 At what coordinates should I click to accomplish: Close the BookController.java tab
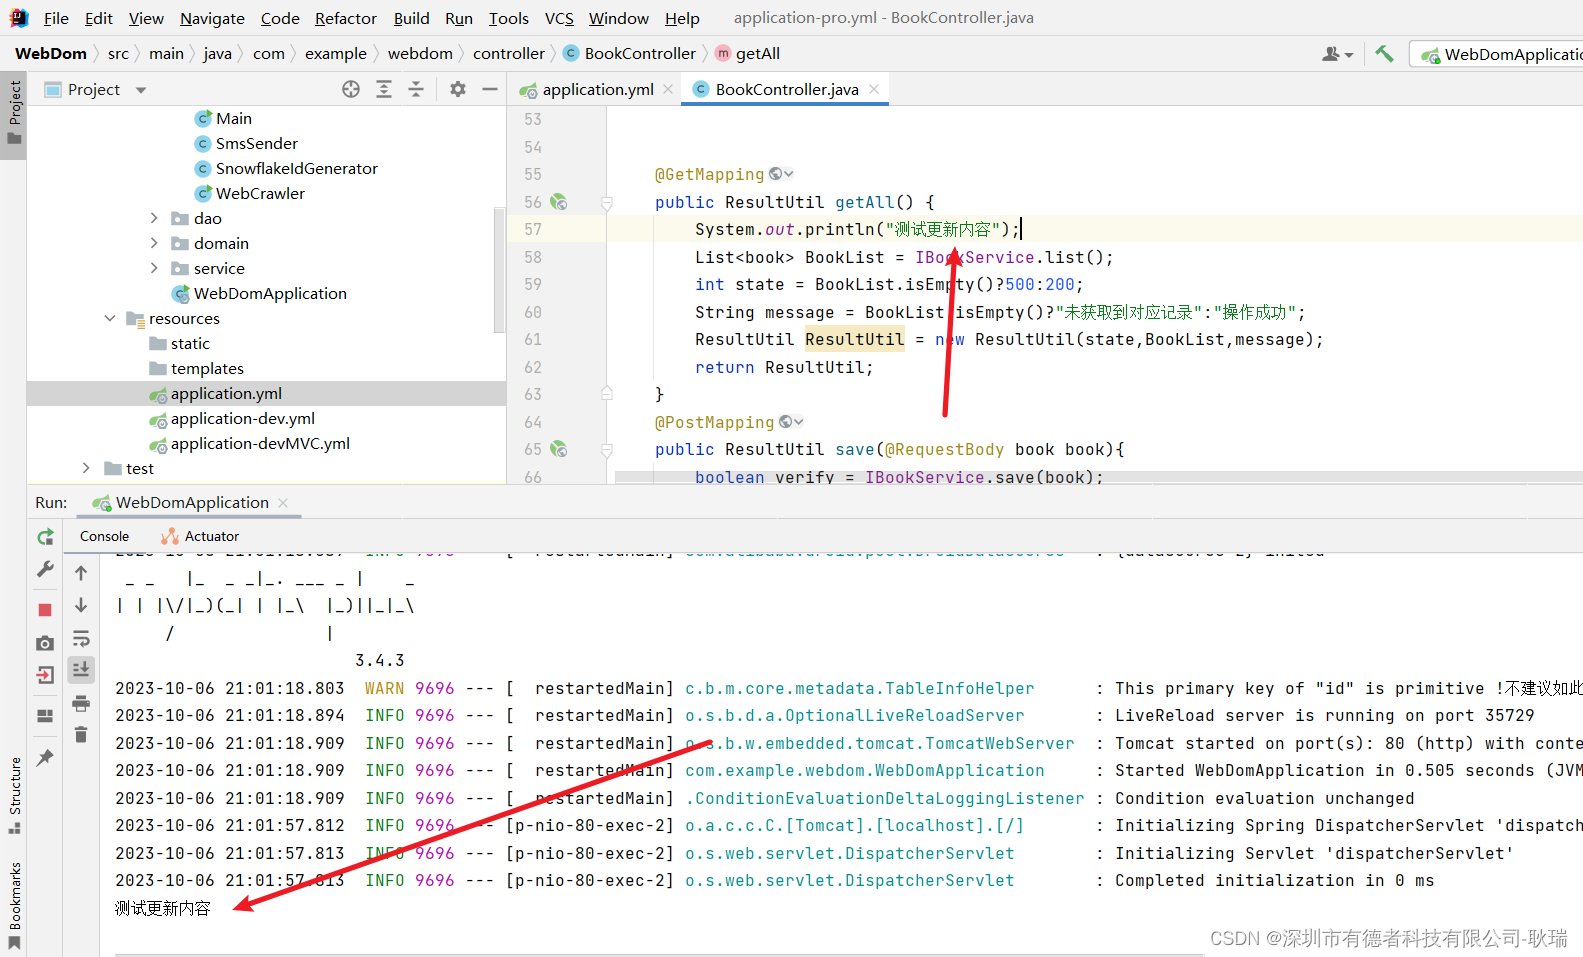874,89
